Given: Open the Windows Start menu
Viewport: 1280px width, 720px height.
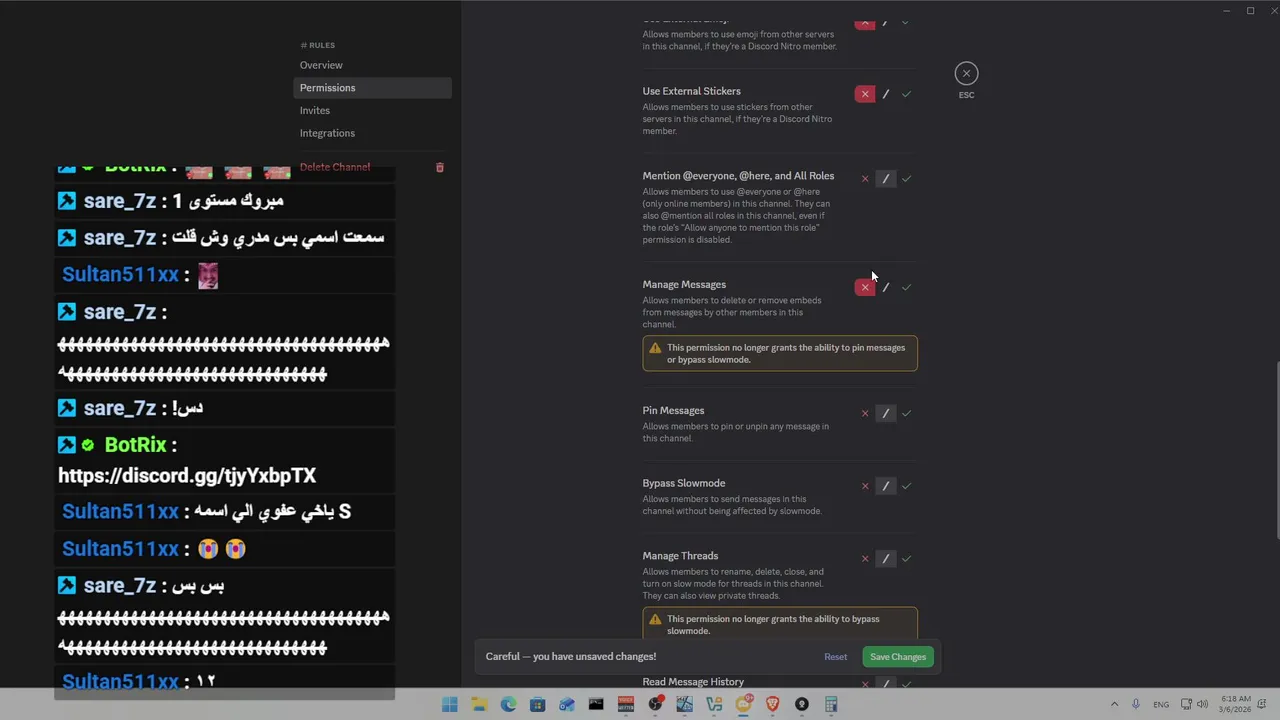Looking at the screenshot, I should coord(450,705).
